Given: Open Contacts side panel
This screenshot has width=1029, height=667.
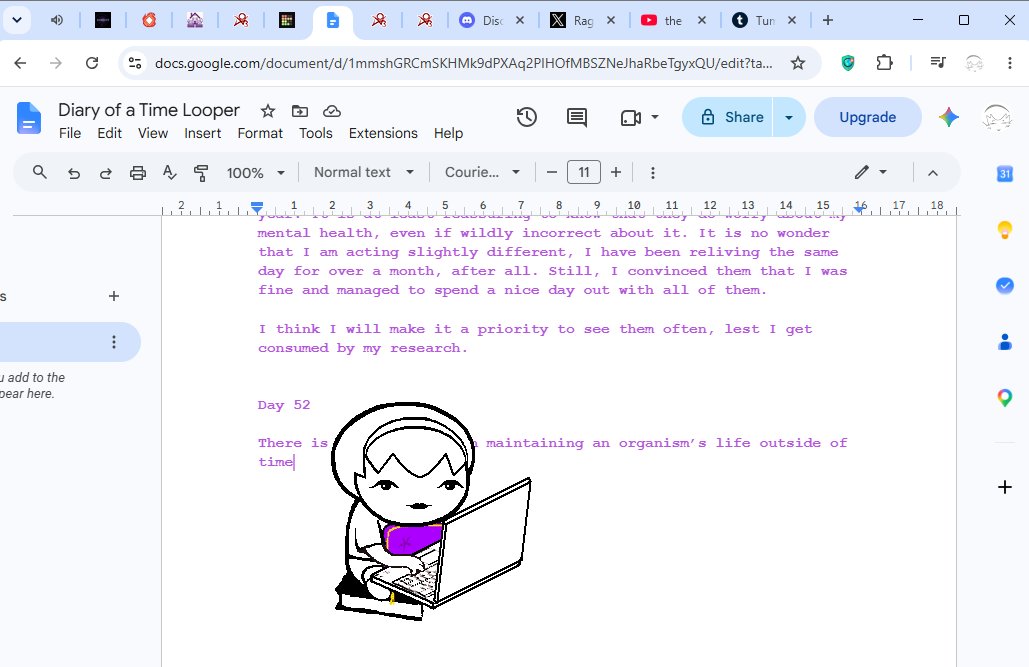Looking at the screenshot, I should [1005, 341].
